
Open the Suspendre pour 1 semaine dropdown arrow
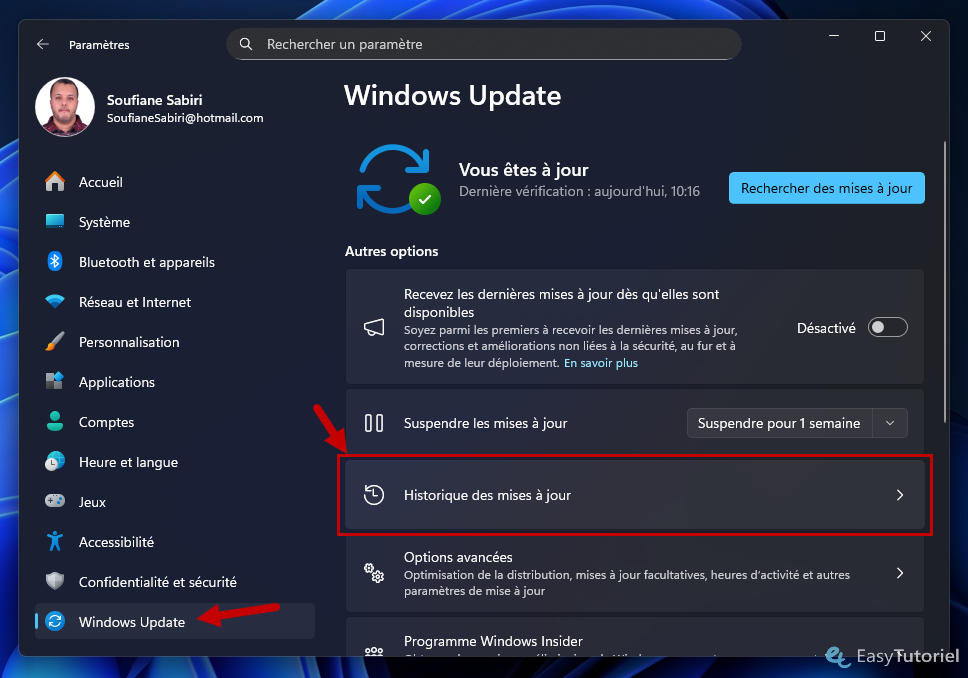(x=890, y=423)
